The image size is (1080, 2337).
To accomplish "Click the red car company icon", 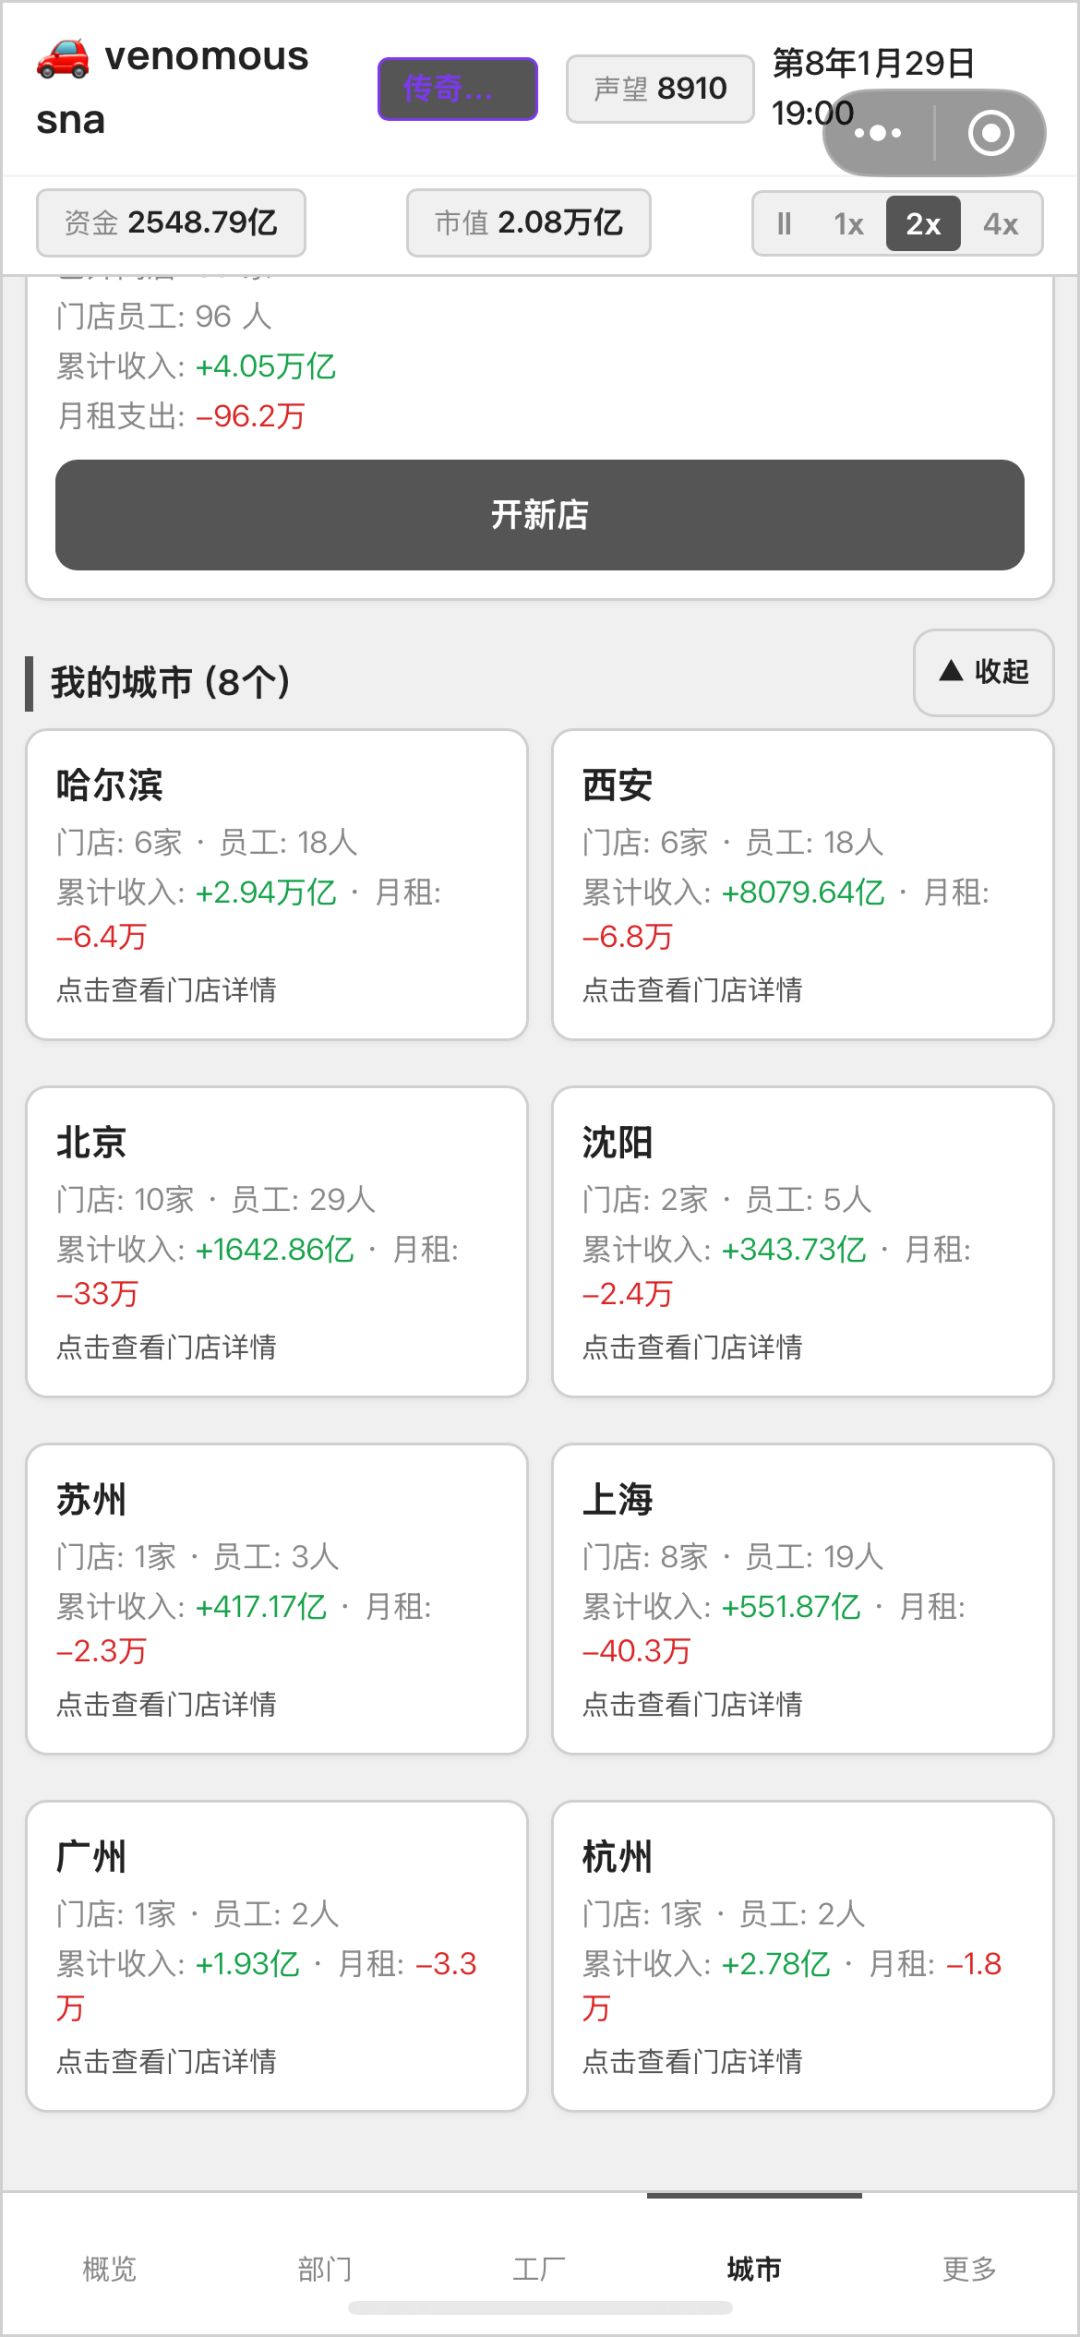I will point(63,58).
